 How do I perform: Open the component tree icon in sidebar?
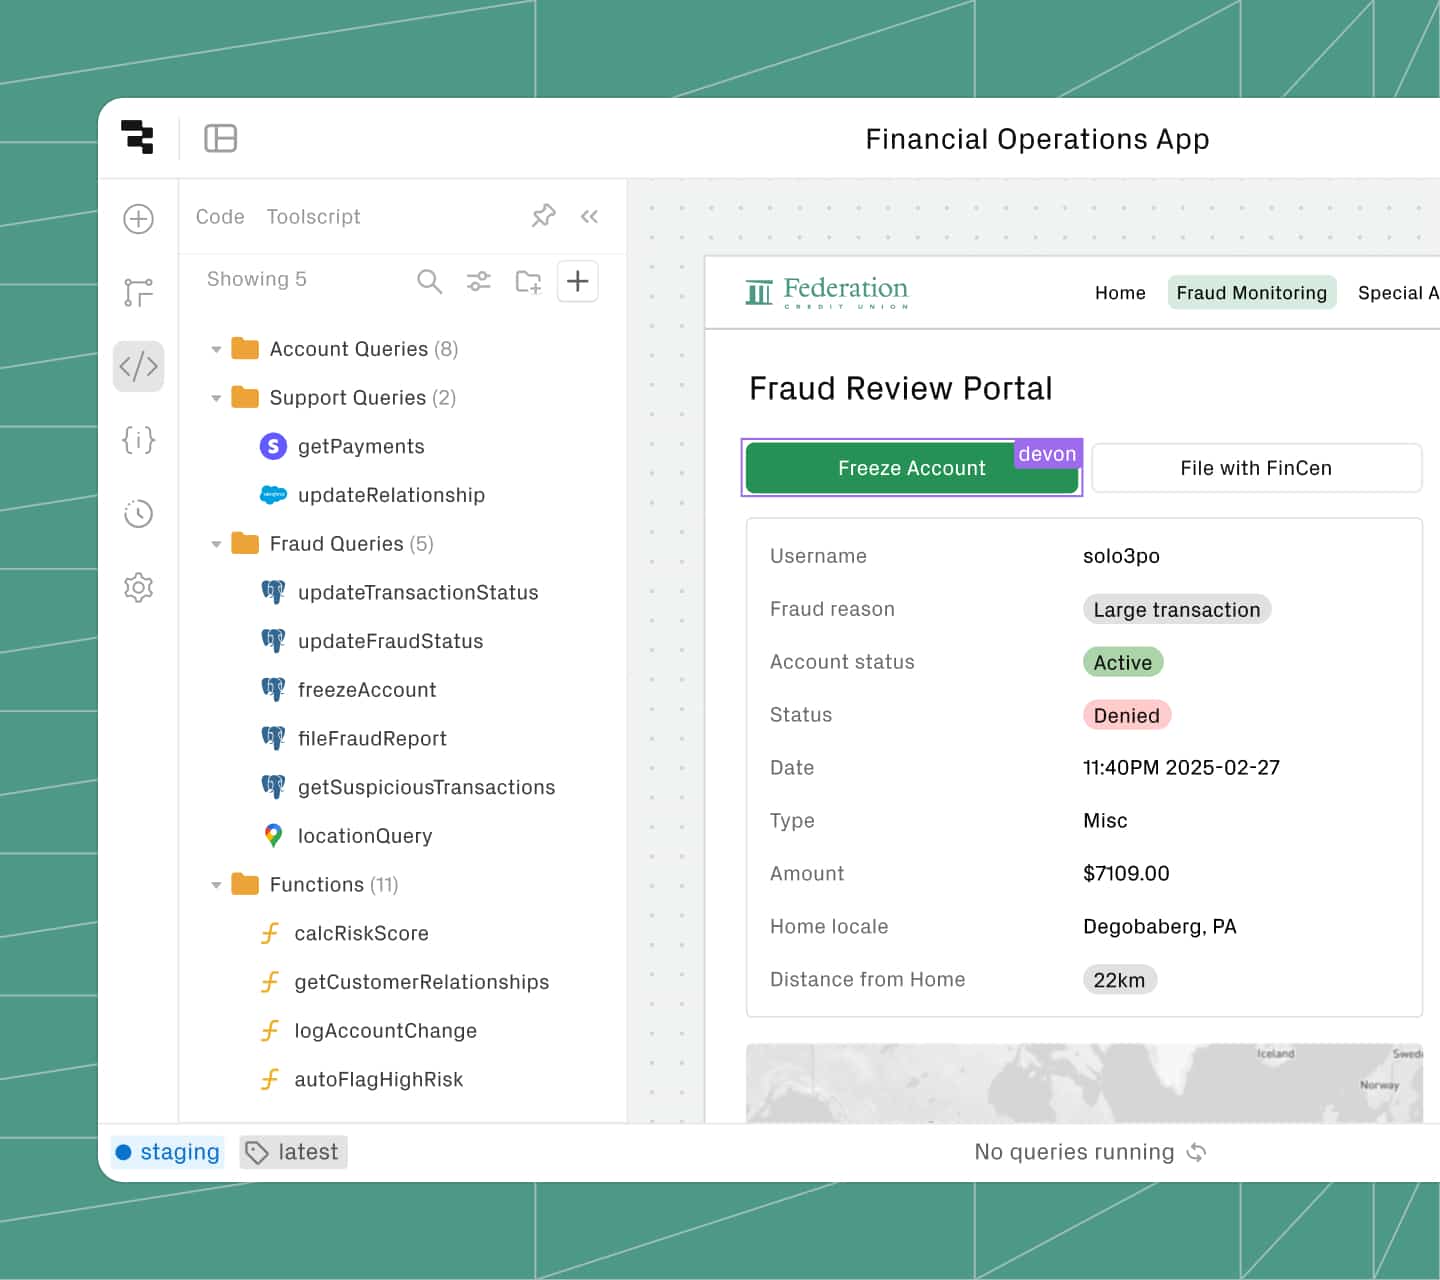(x=138, y=292)
